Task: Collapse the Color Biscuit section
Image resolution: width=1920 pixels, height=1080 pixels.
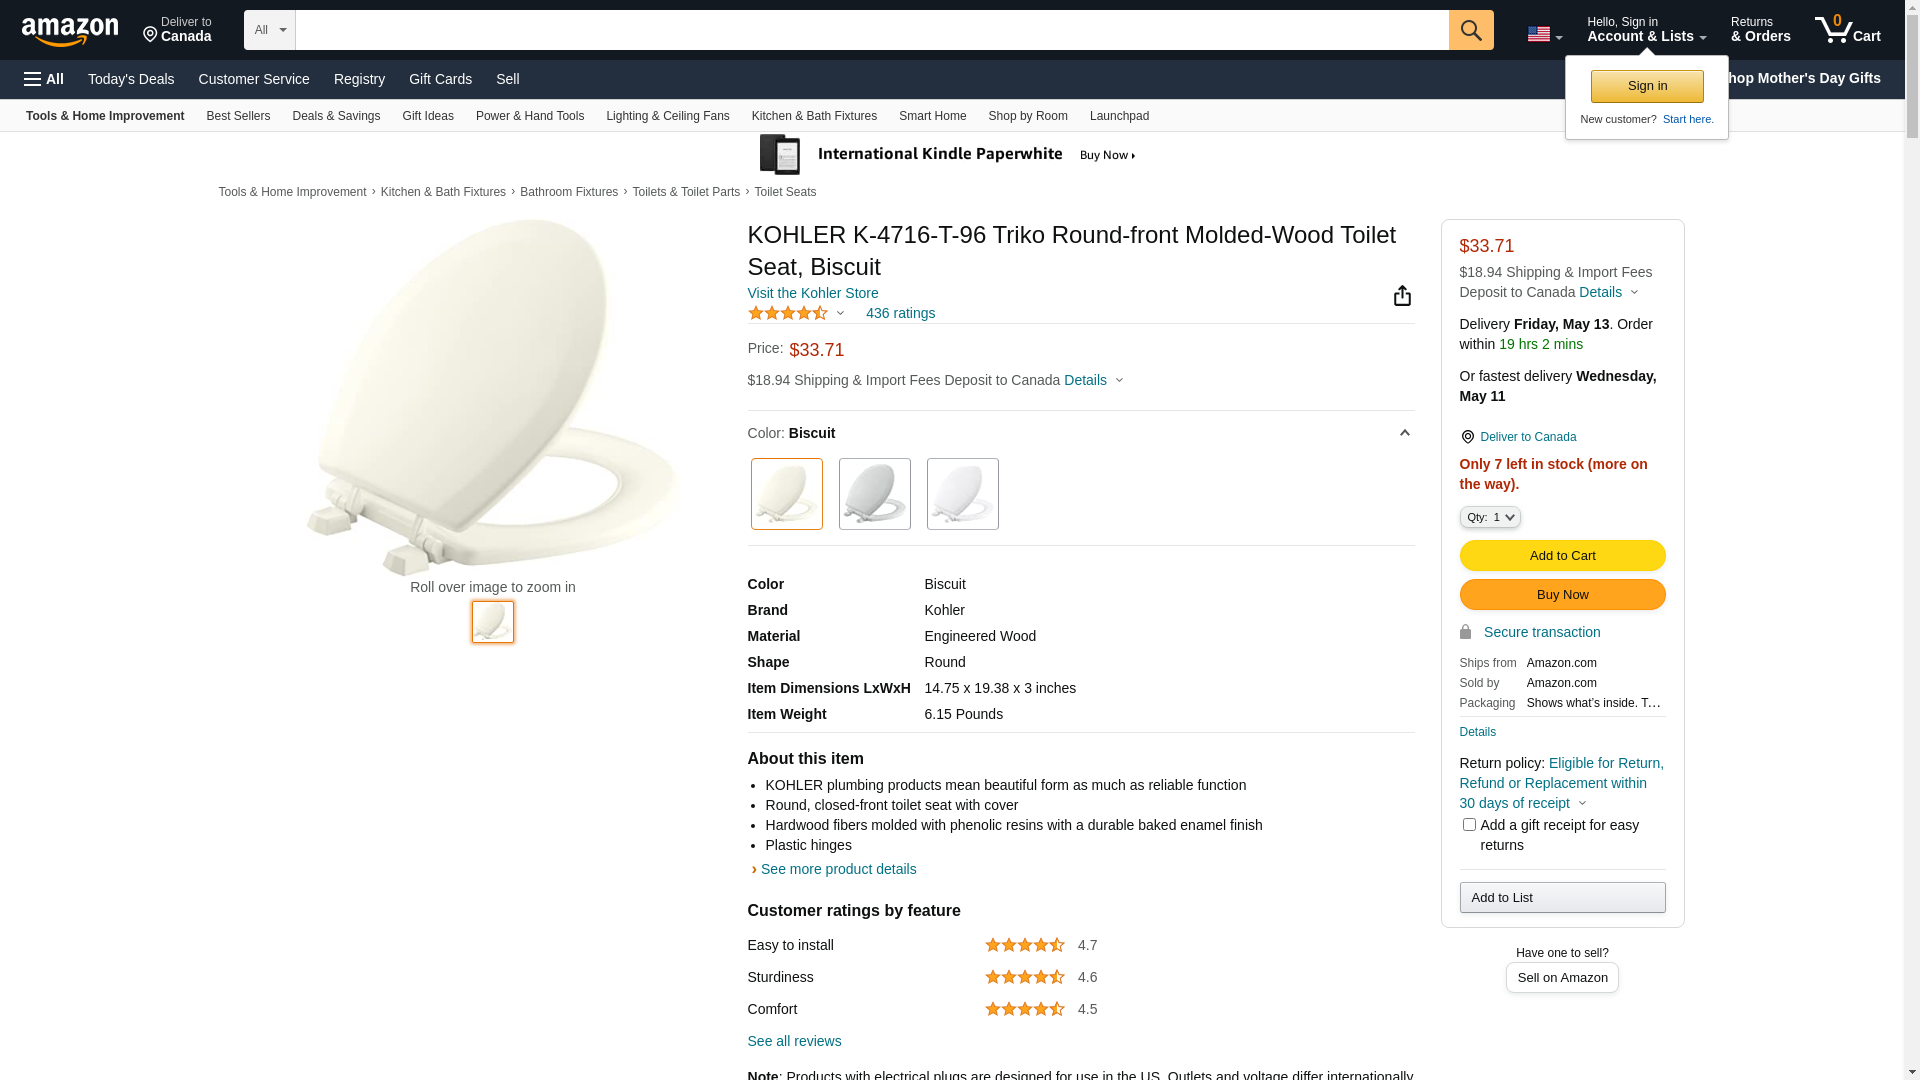Action: tap(1404, 433)
